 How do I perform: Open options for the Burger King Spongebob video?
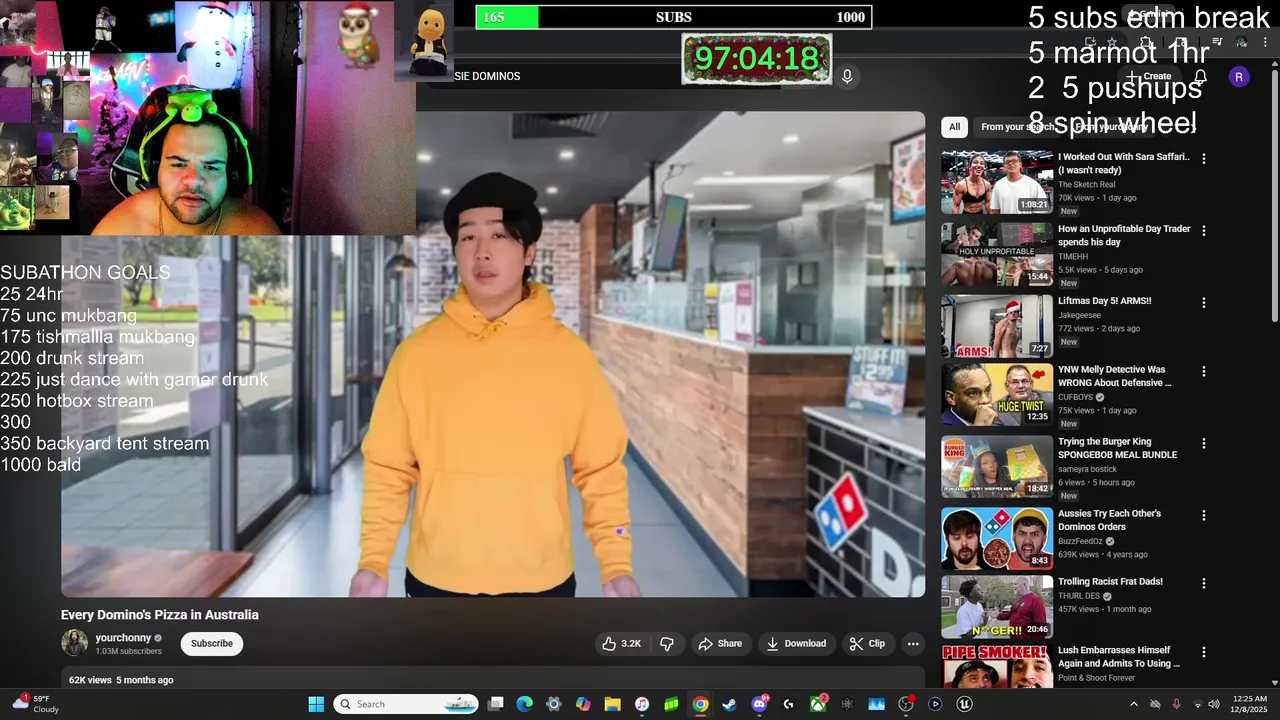pos(1204,443)
